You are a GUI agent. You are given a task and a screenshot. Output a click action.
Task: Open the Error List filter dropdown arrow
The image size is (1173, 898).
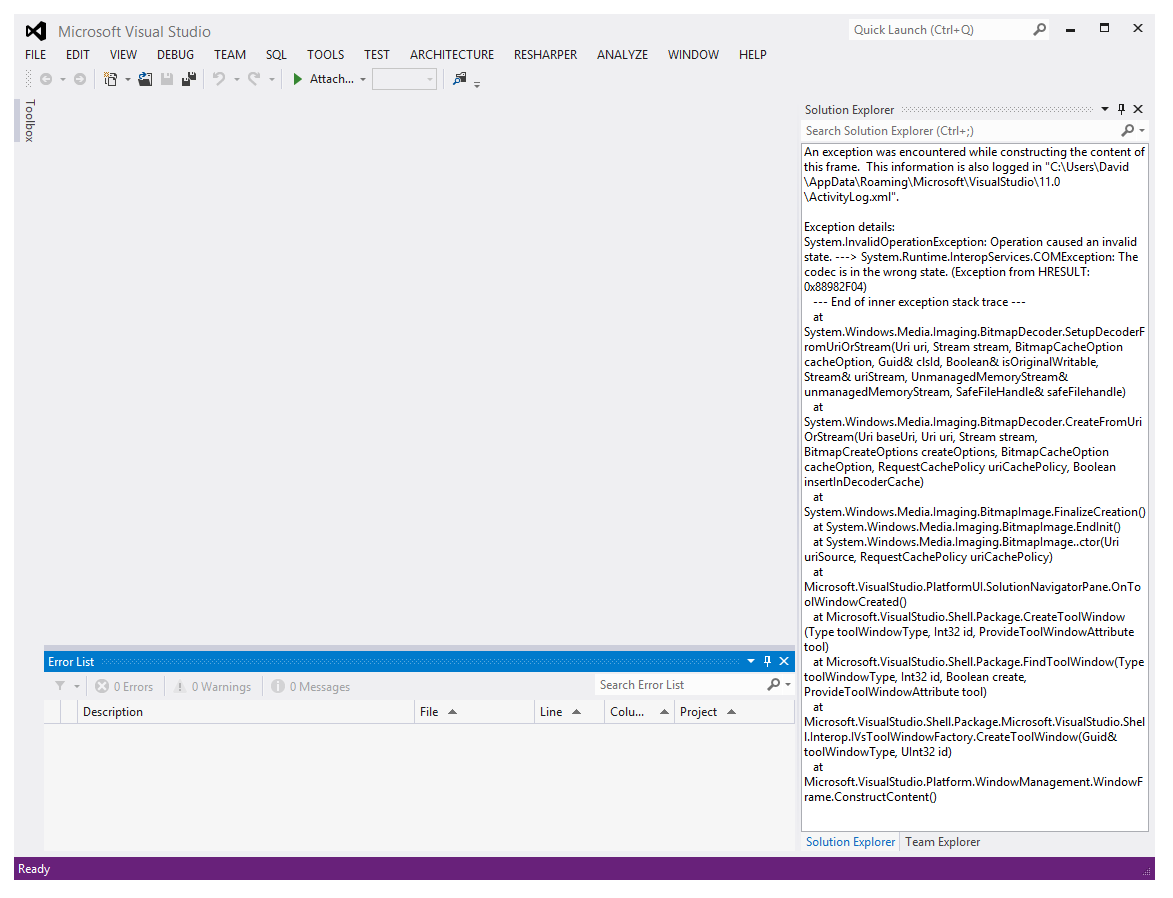click(76, 686)
